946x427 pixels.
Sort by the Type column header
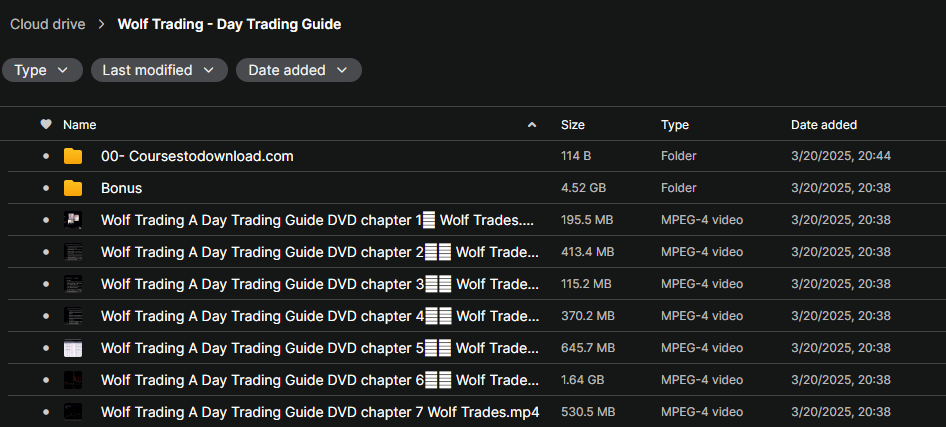pyautogui.click(x=675, y=125)
